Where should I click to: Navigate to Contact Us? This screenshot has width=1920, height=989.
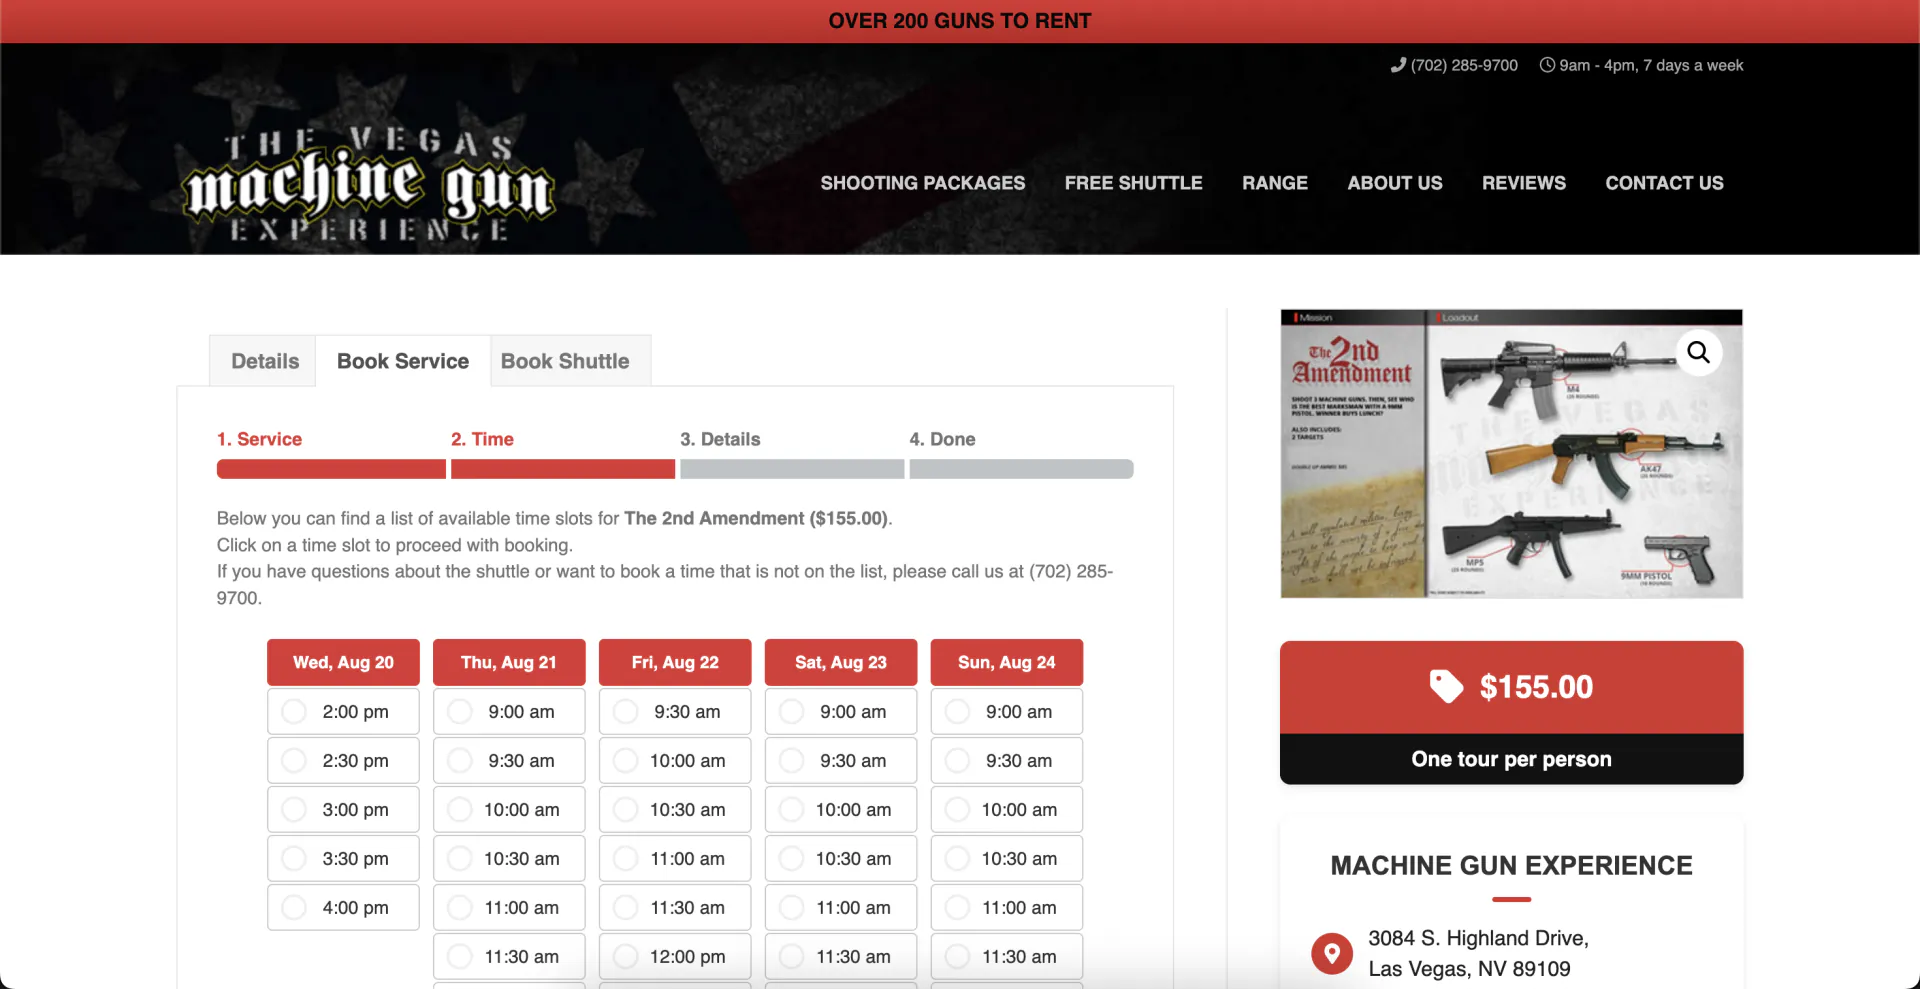pyautogui.click(x=1664, y=183)
